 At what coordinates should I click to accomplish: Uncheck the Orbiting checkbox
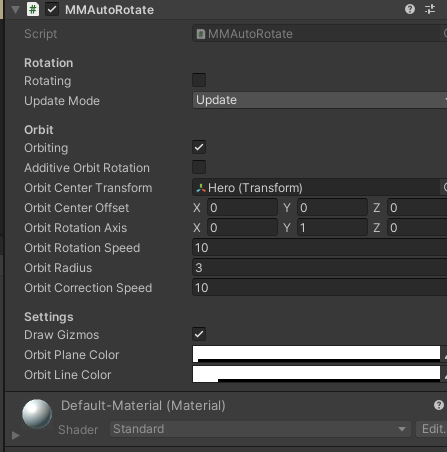pos(199,147)
